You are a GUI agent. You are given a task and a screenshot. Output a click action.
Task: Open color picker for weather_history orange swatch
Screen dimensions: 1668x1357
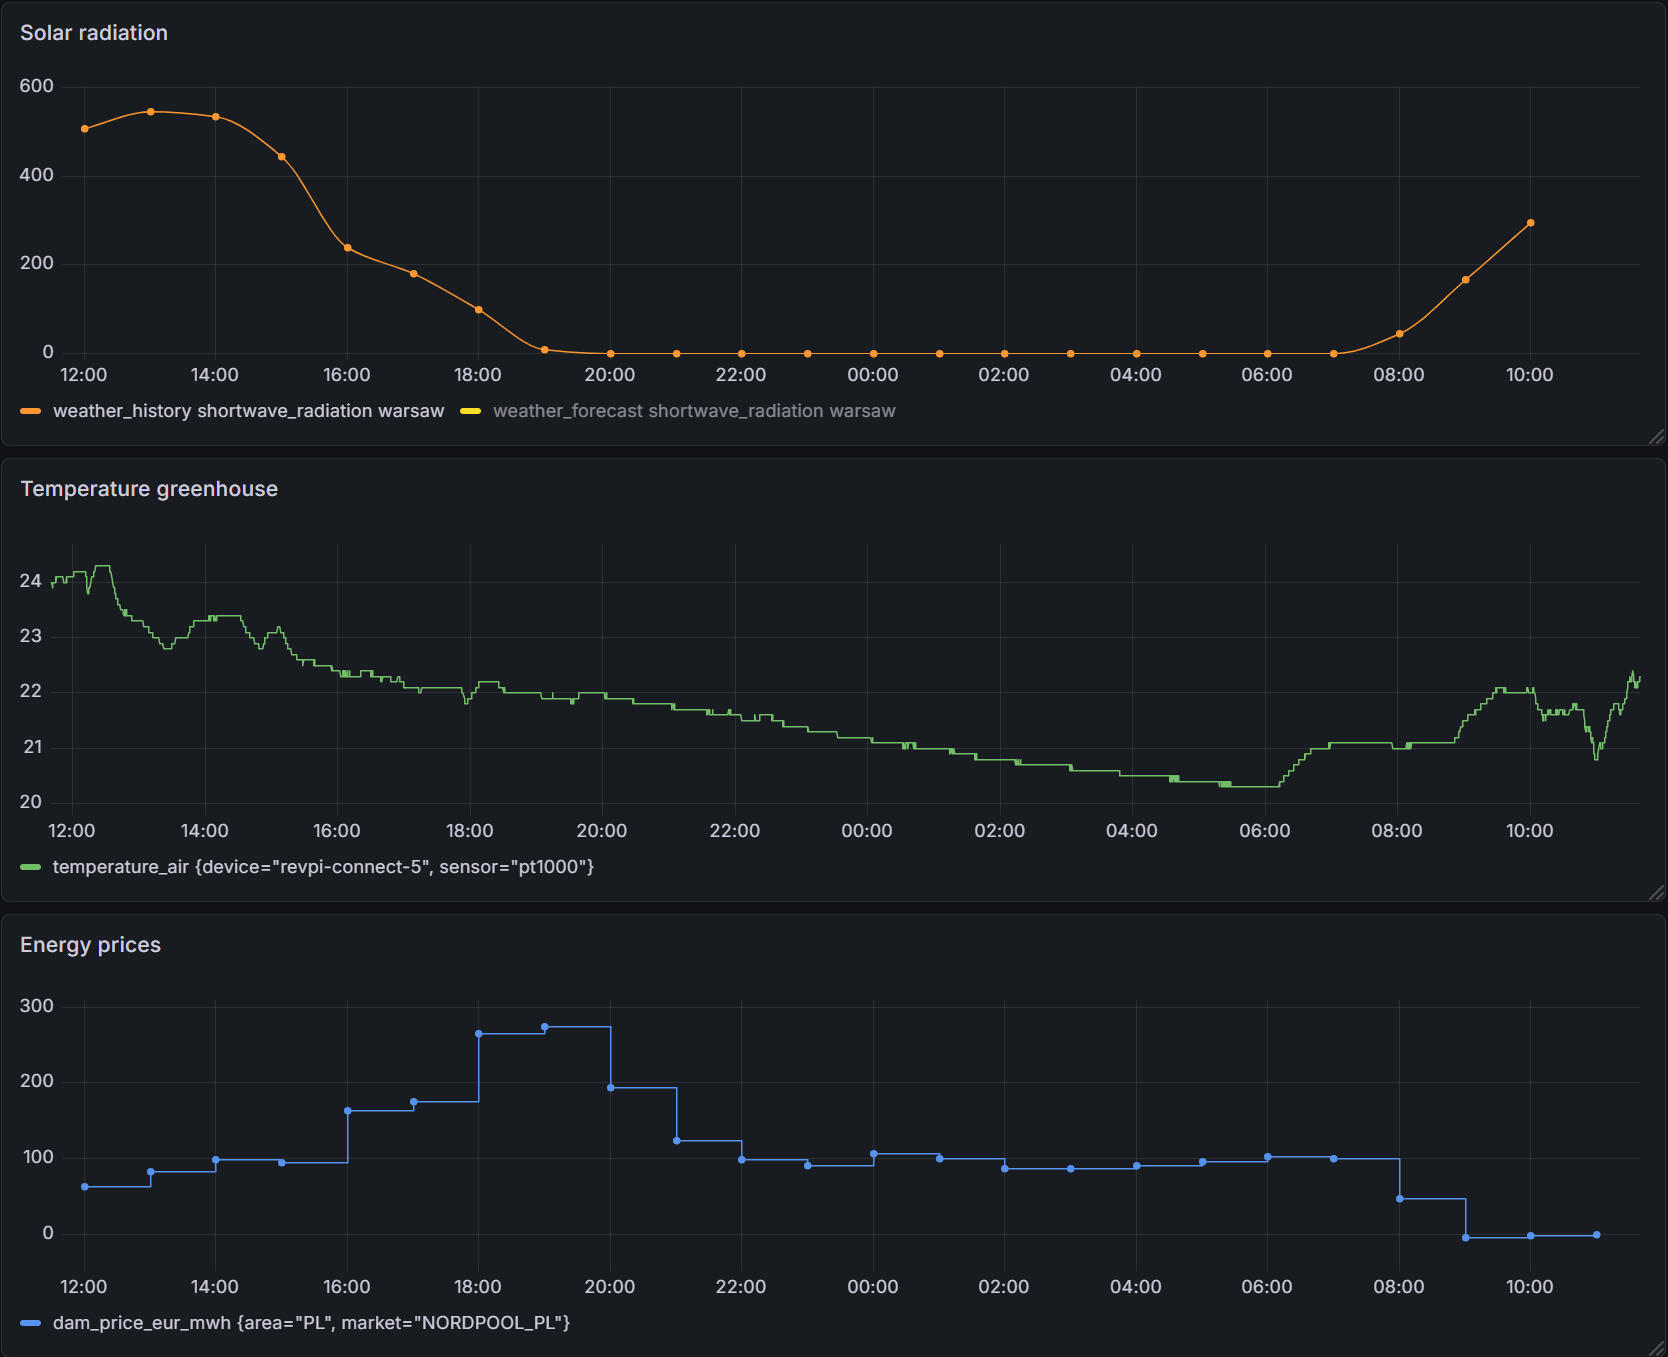tap(31, 411)
